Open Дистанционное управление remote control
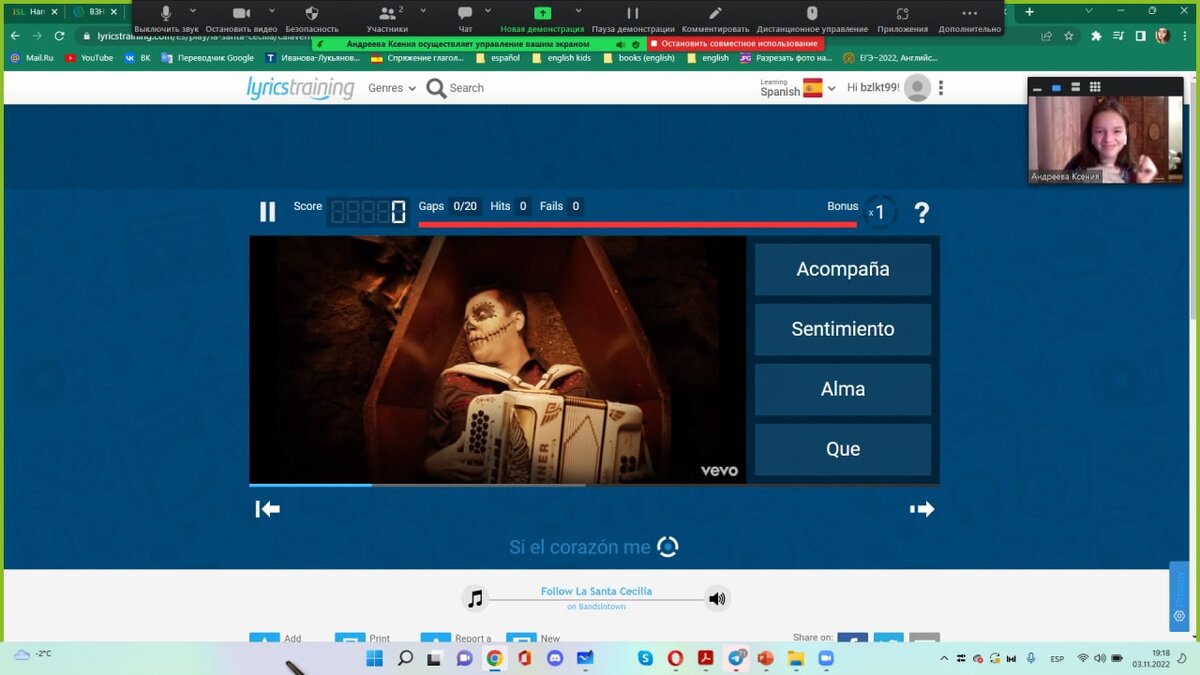The width and height of the screenshot is (1200, 675). point(812,18)
